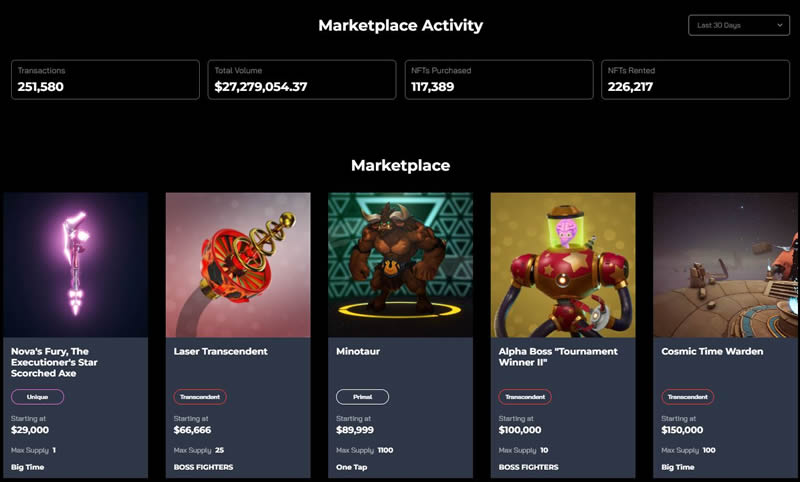Open the Nova's Fury title link
This screenshot has height=482, width=800.
(x=64, y=362)
